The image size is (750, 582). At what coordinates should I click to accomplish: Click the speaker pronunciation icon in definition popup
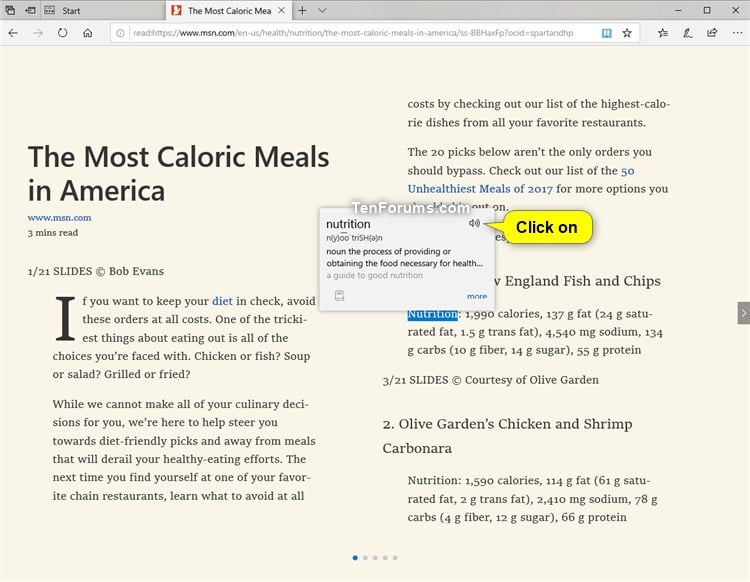(x=474, y=223)
